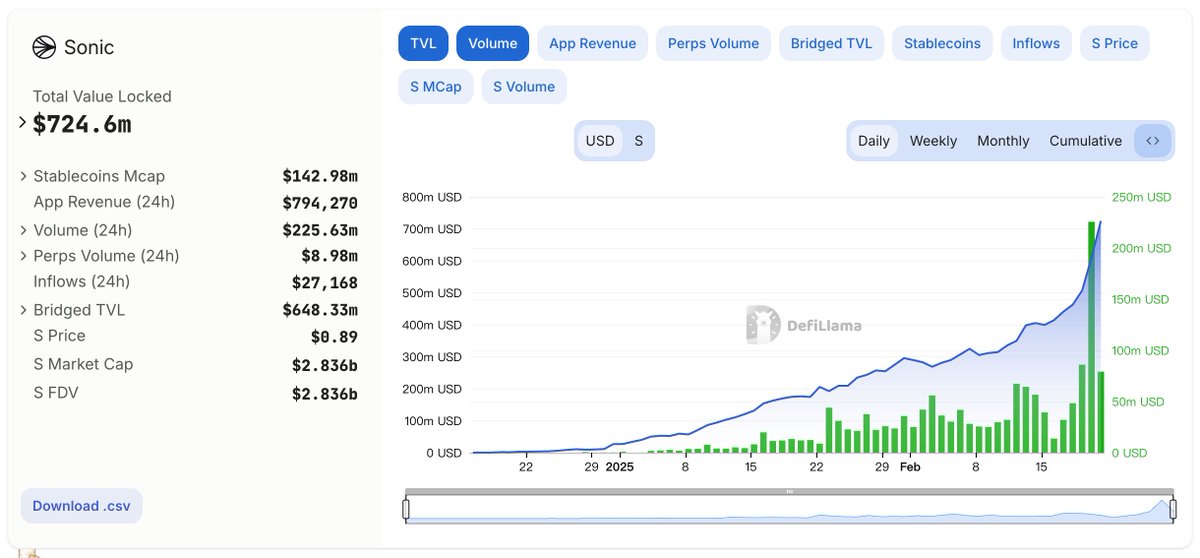Enable the S Price chart series
This screenshot has height=558, width=1200.
click(1115, 43)
